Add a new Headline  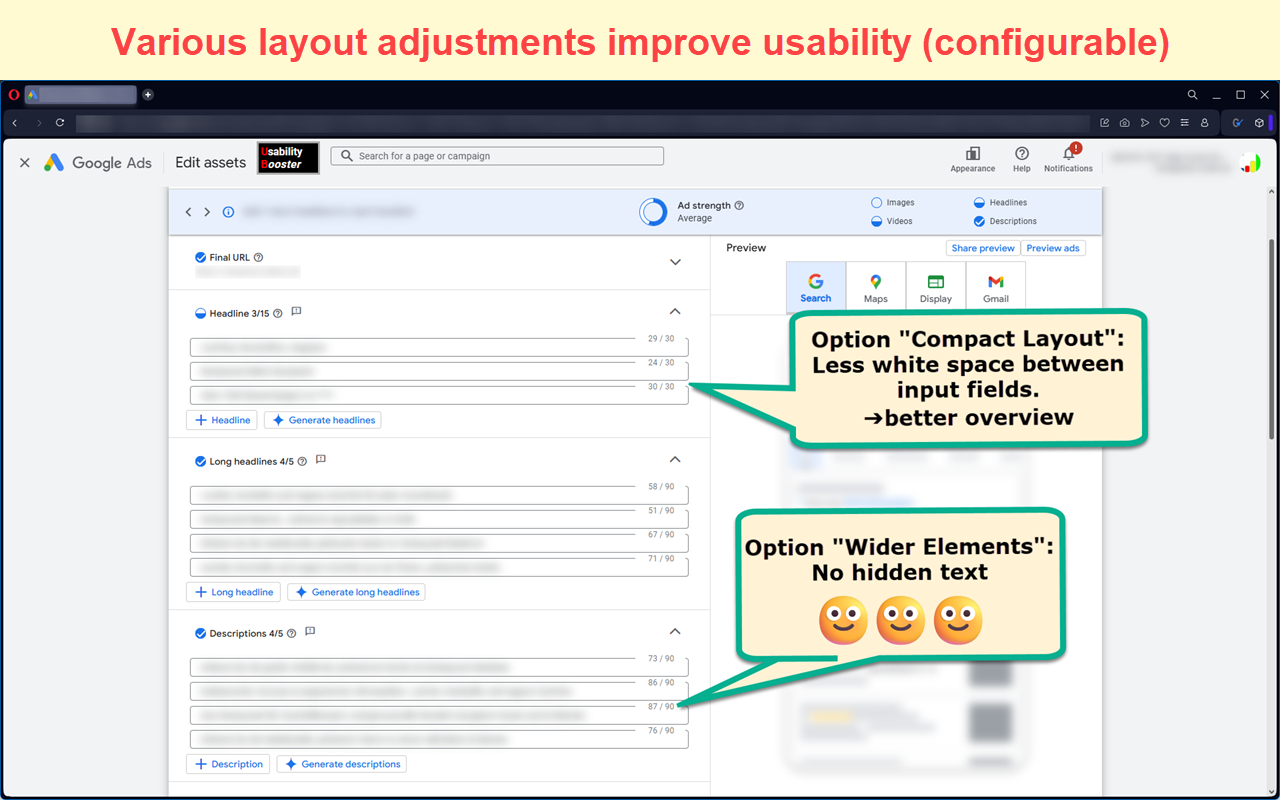point(222,420)
